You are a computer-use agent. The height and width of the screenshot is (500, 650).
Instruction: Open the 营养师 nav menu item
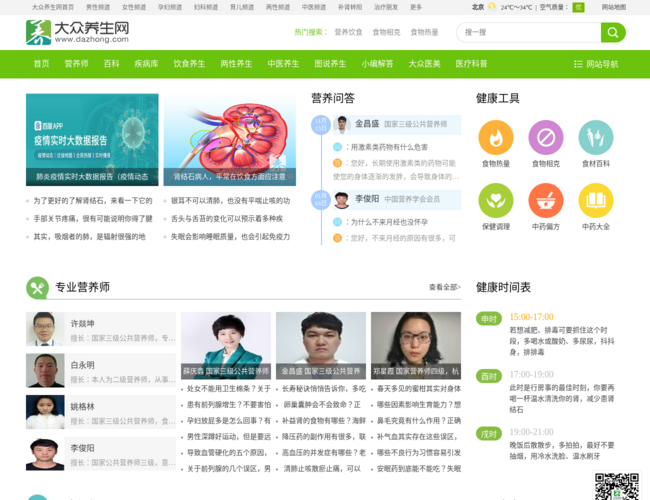coord(76,64)
